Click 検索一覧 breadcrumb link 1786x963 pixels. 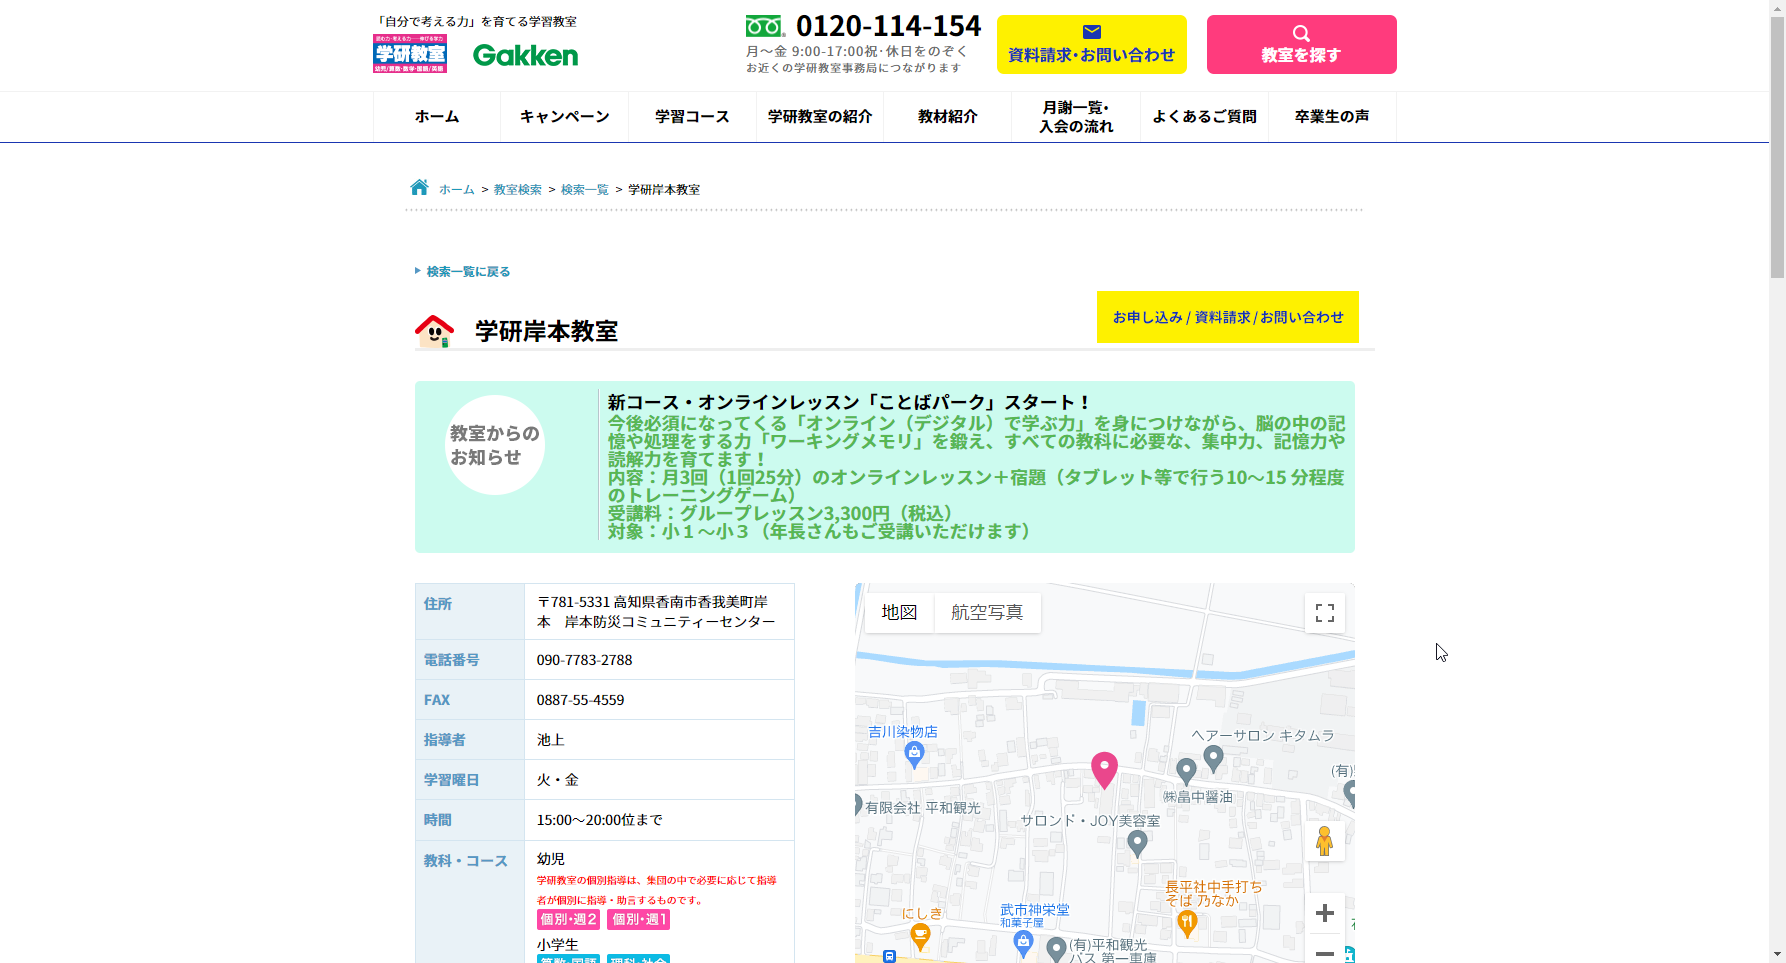tap(585, 189)
